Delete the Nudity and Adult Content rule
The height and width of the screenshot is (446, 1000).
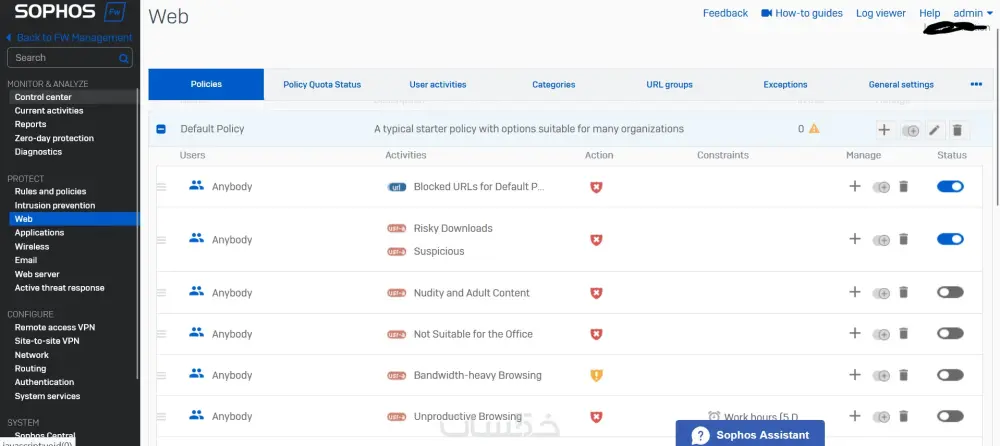coord(903,292)
